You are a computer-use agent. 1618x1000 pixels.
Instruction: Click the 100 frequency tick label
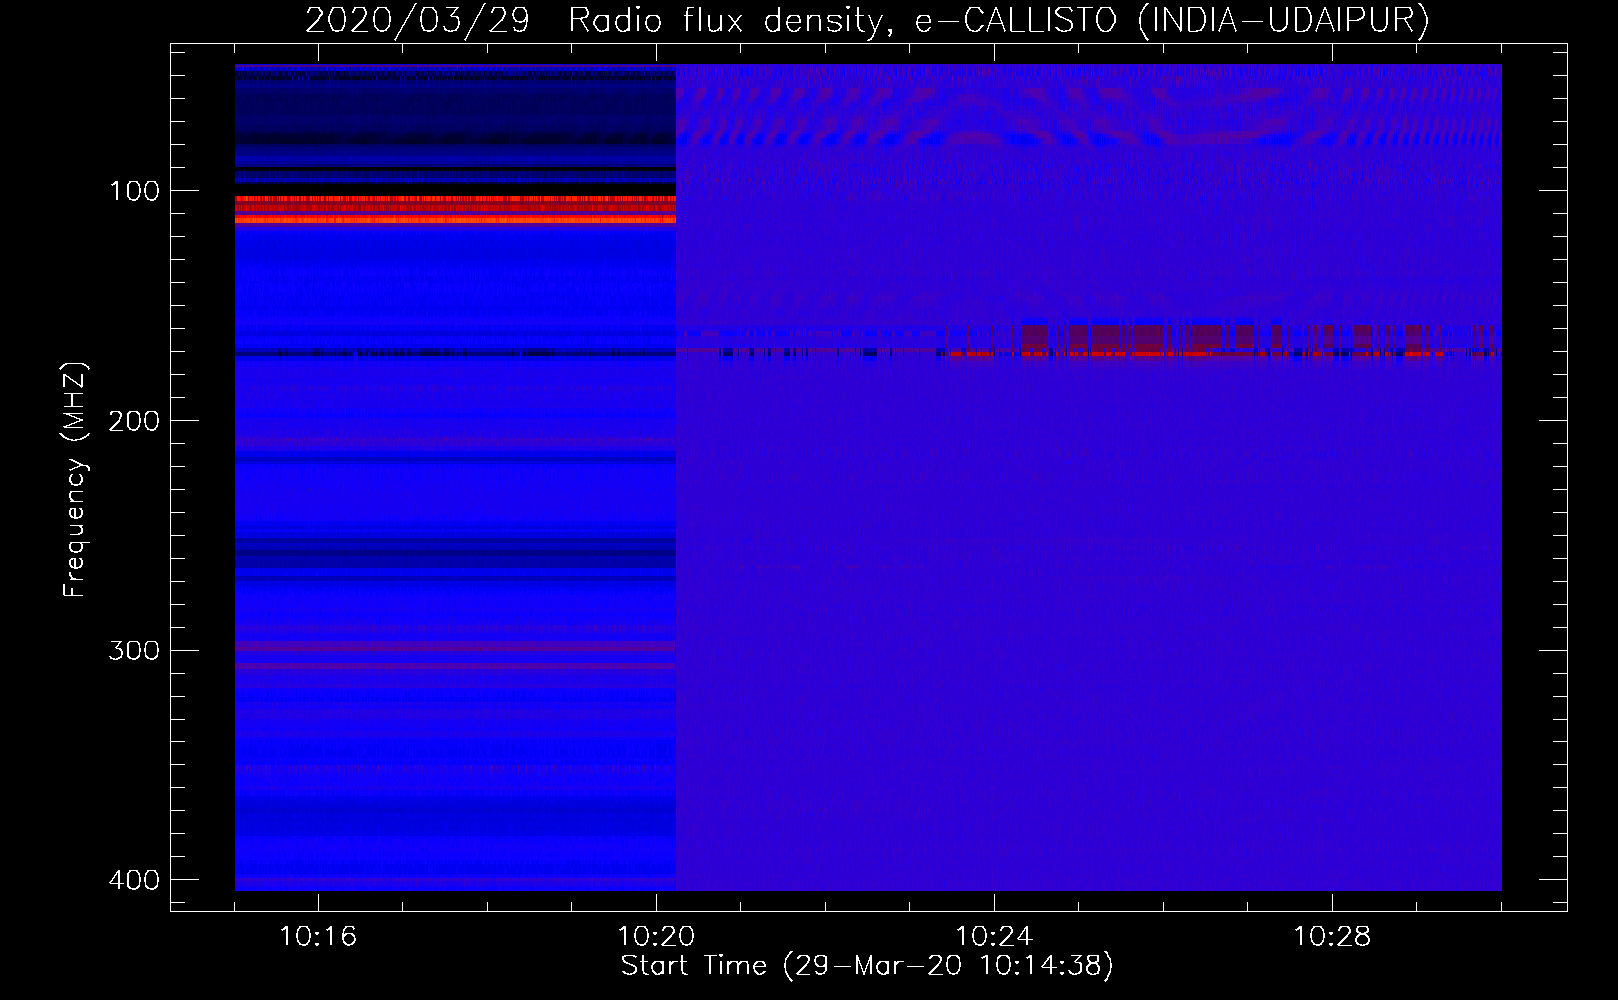(133, 191)
